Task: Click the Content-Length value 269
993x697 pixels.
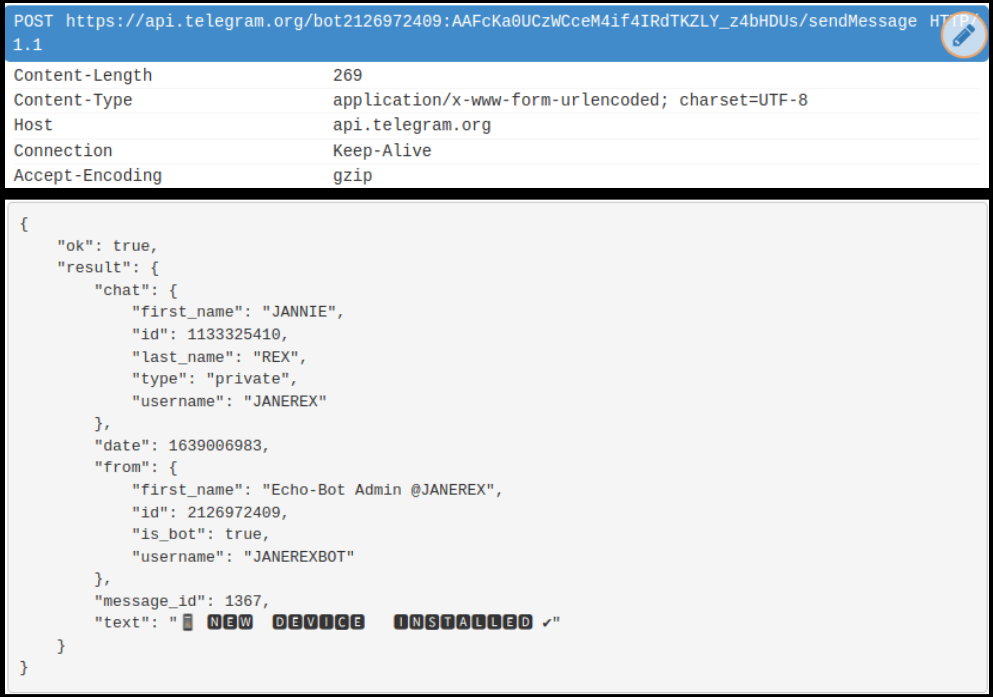Action: coord(347,75)
